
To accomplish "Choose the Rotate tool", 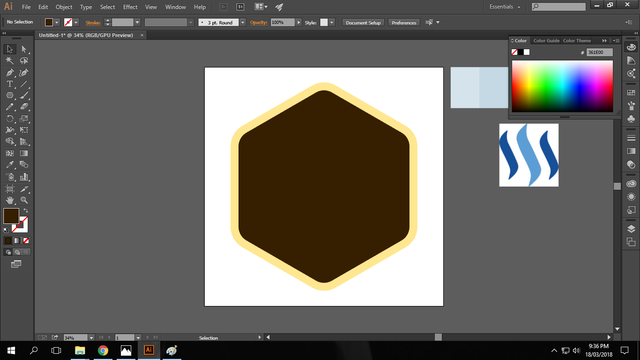I will coord(9,119).
